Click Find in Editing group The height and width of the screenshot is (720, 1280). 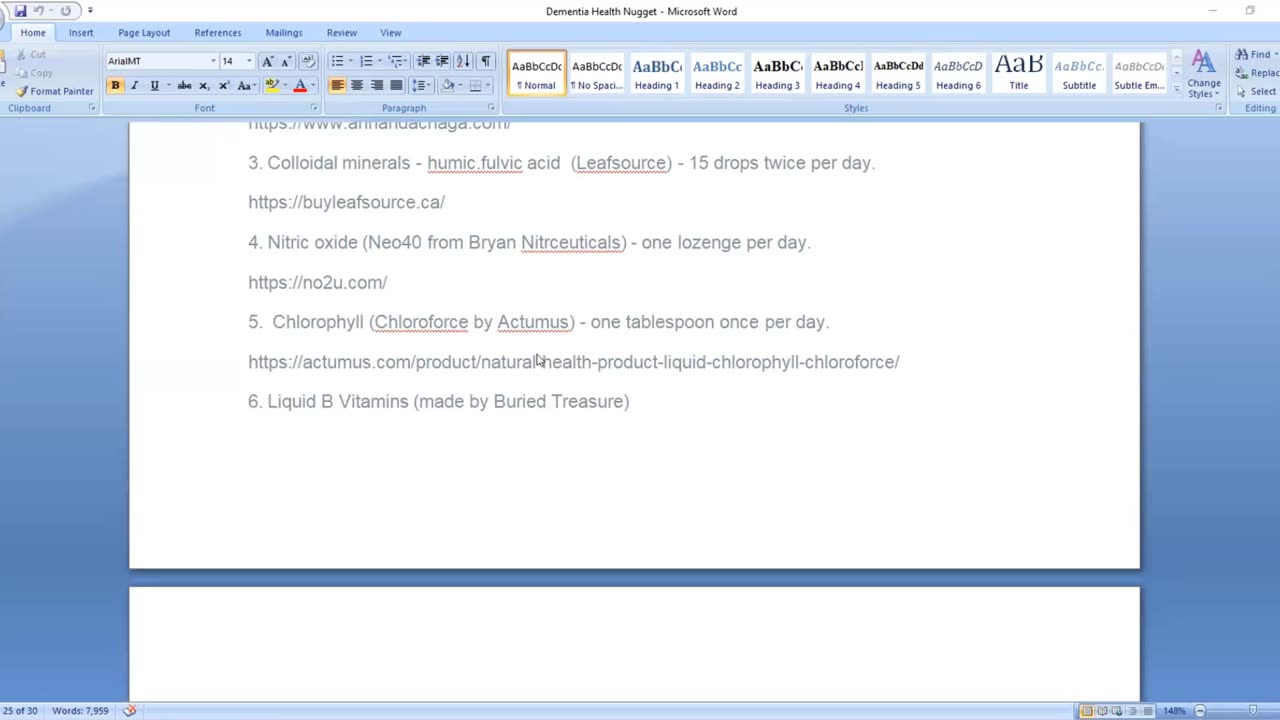point(1254,55)
